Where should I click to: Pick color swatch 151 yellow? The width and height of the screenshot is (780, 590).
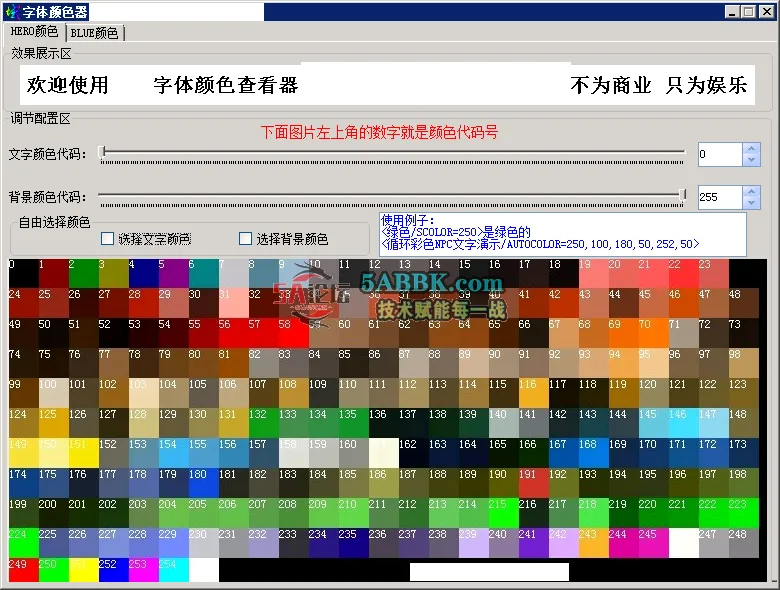[84, 453]
